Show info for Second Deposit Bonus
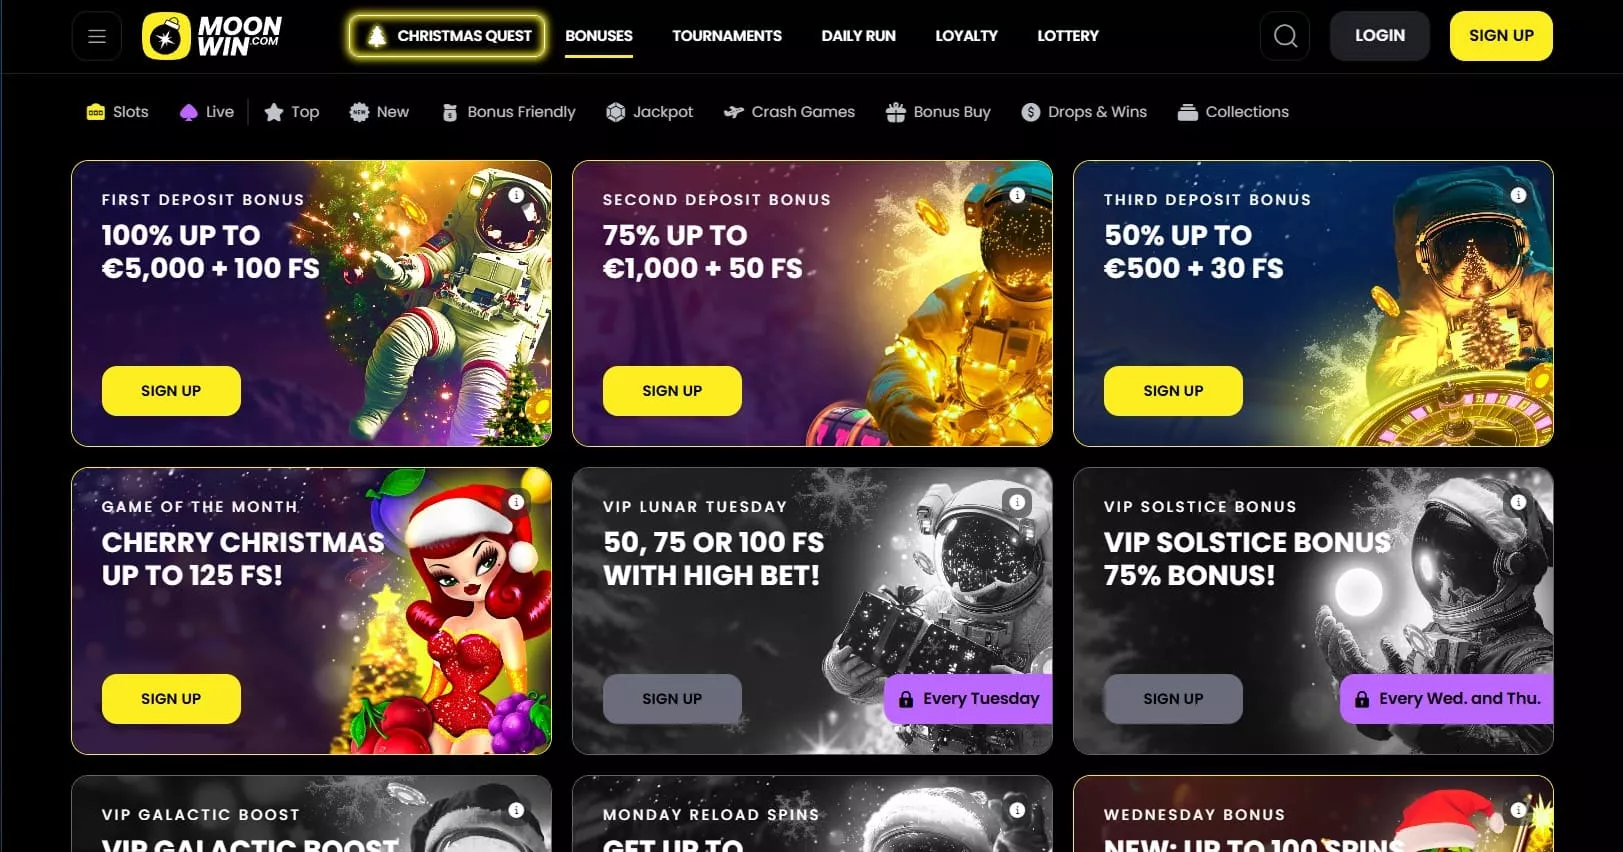This screenshot has height=852, width=1623. [x=1017, y=195]
